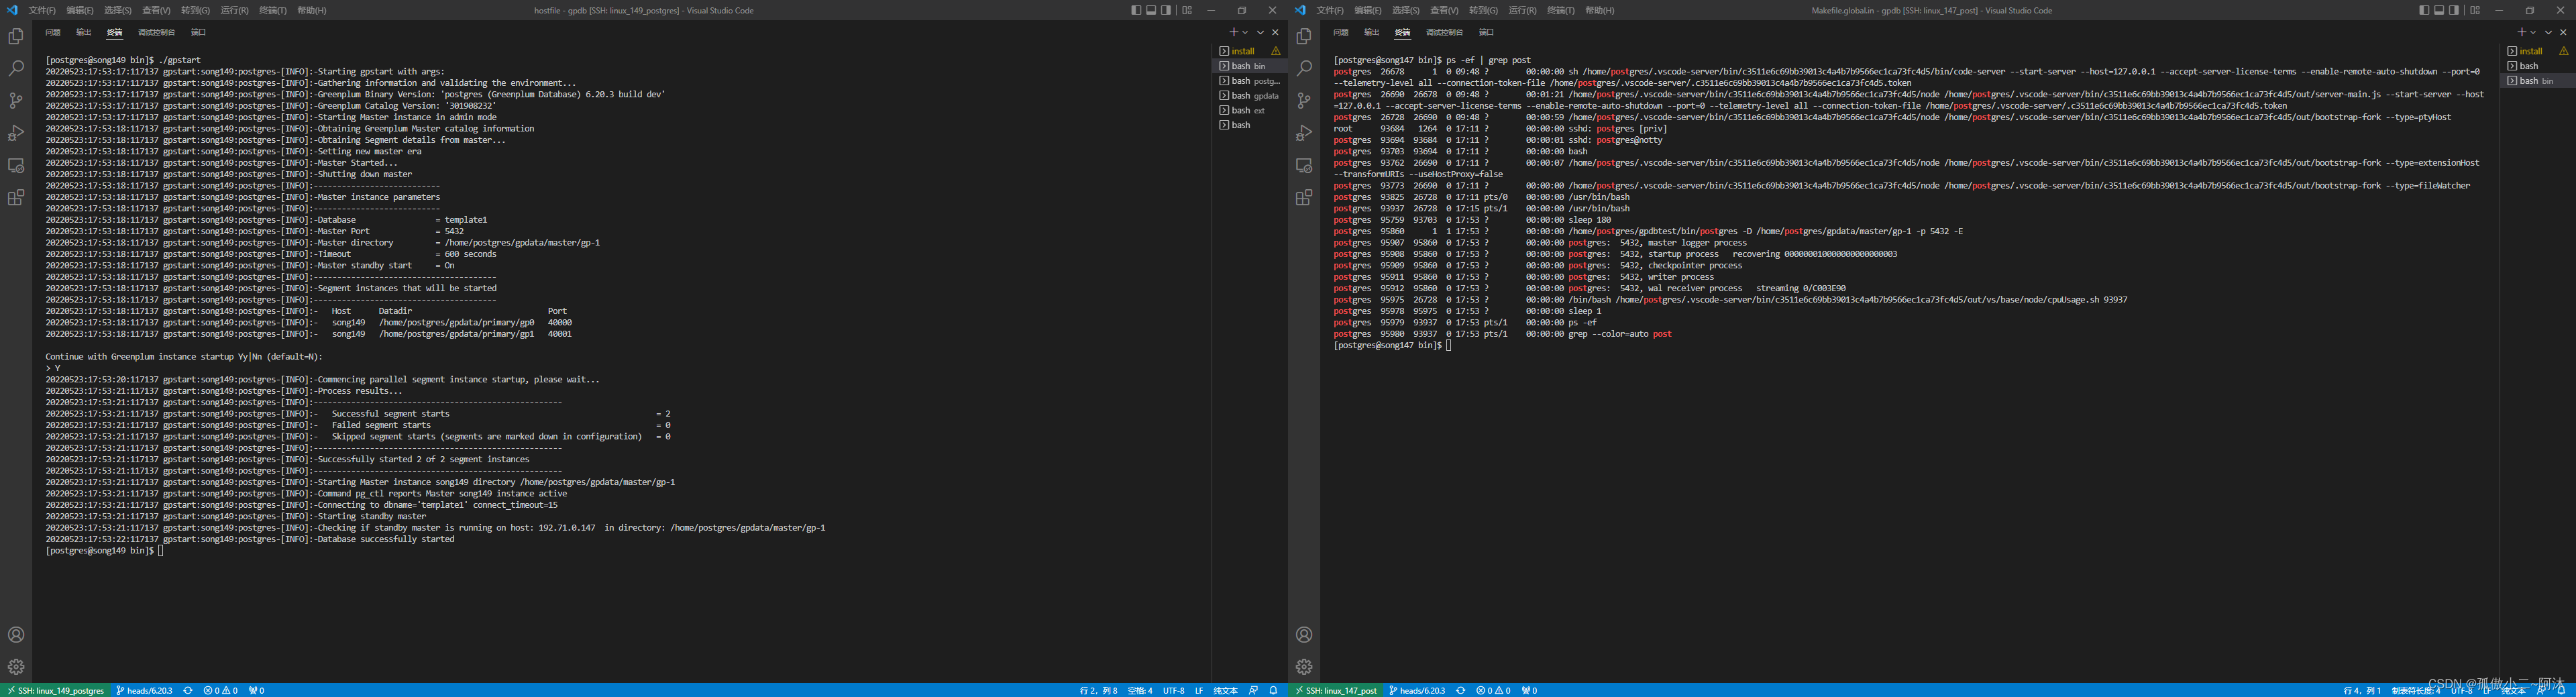This screenshot has width=2576, height=697.
Task: Customize layout icon in right window title bar
Action: (2475, 10)
